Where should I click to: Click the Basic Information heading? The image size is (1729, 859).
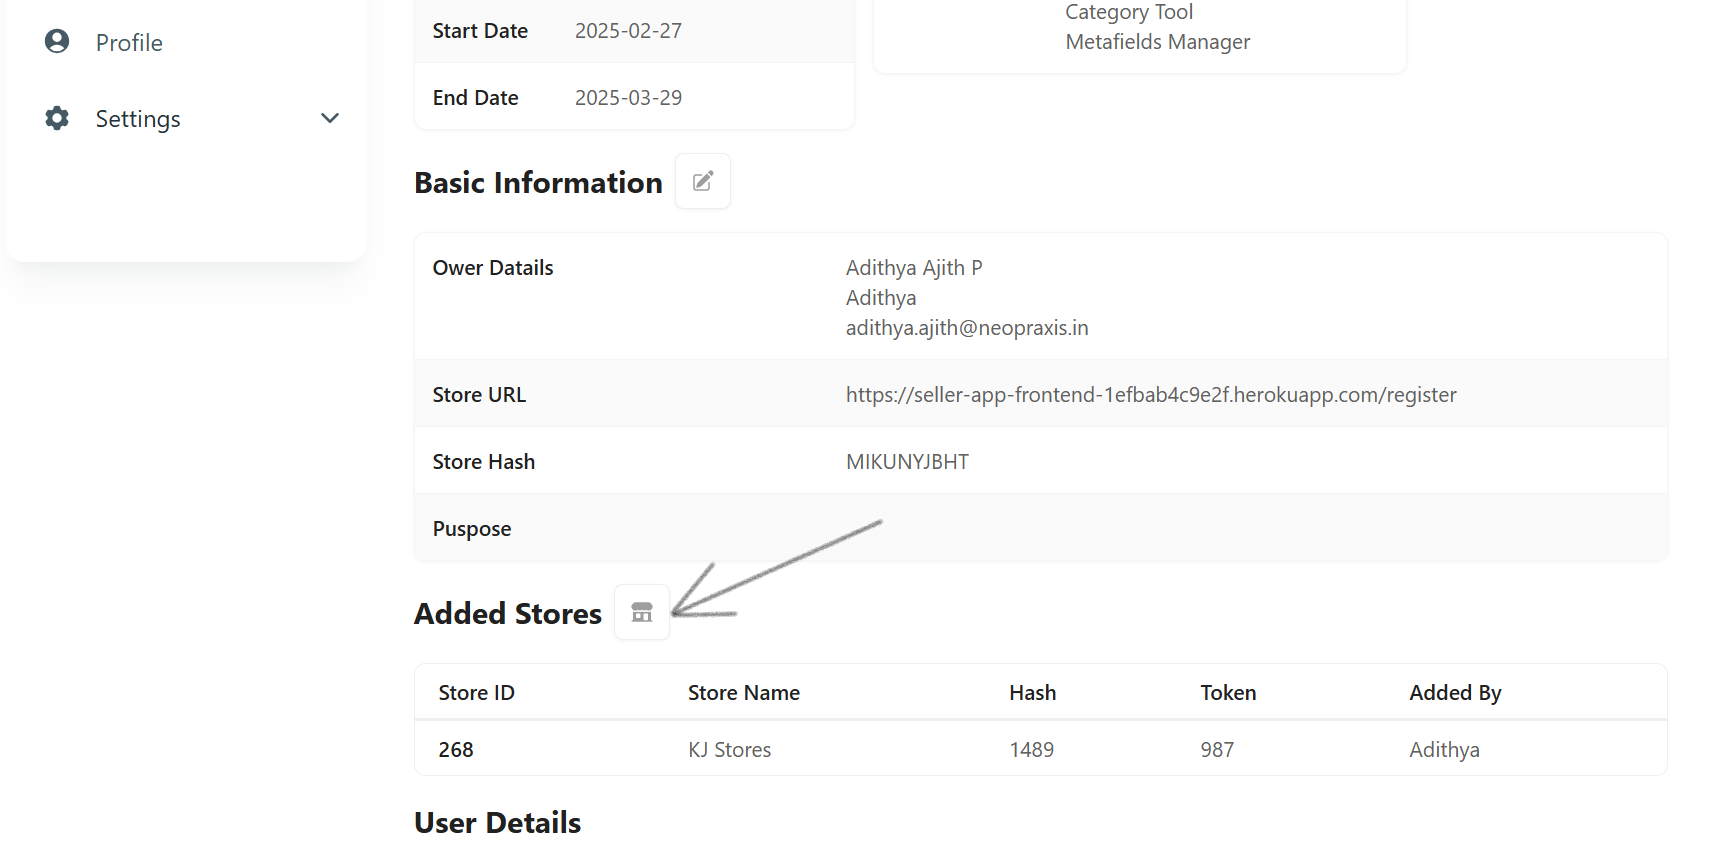click(x=538, y=183)
